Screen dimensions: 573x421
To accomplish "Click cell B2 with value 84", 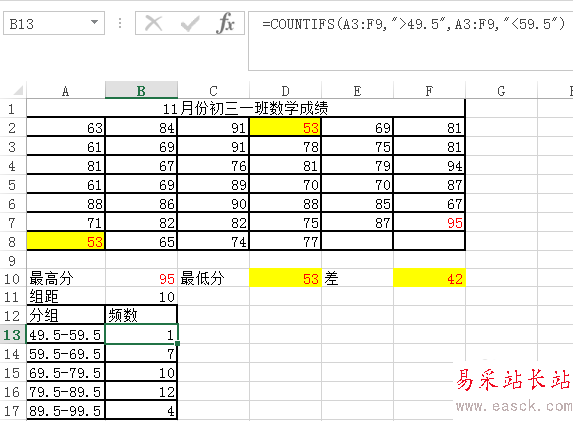I will click(x=141, y=128).
